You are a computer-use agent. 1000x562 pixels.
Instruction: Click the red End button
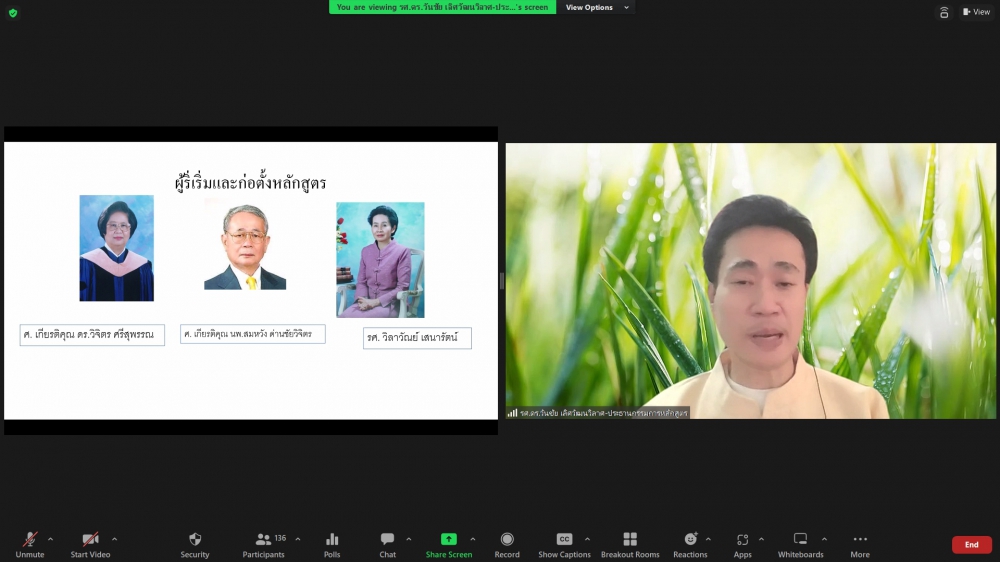pyautogui.click(x=971, y=545)
